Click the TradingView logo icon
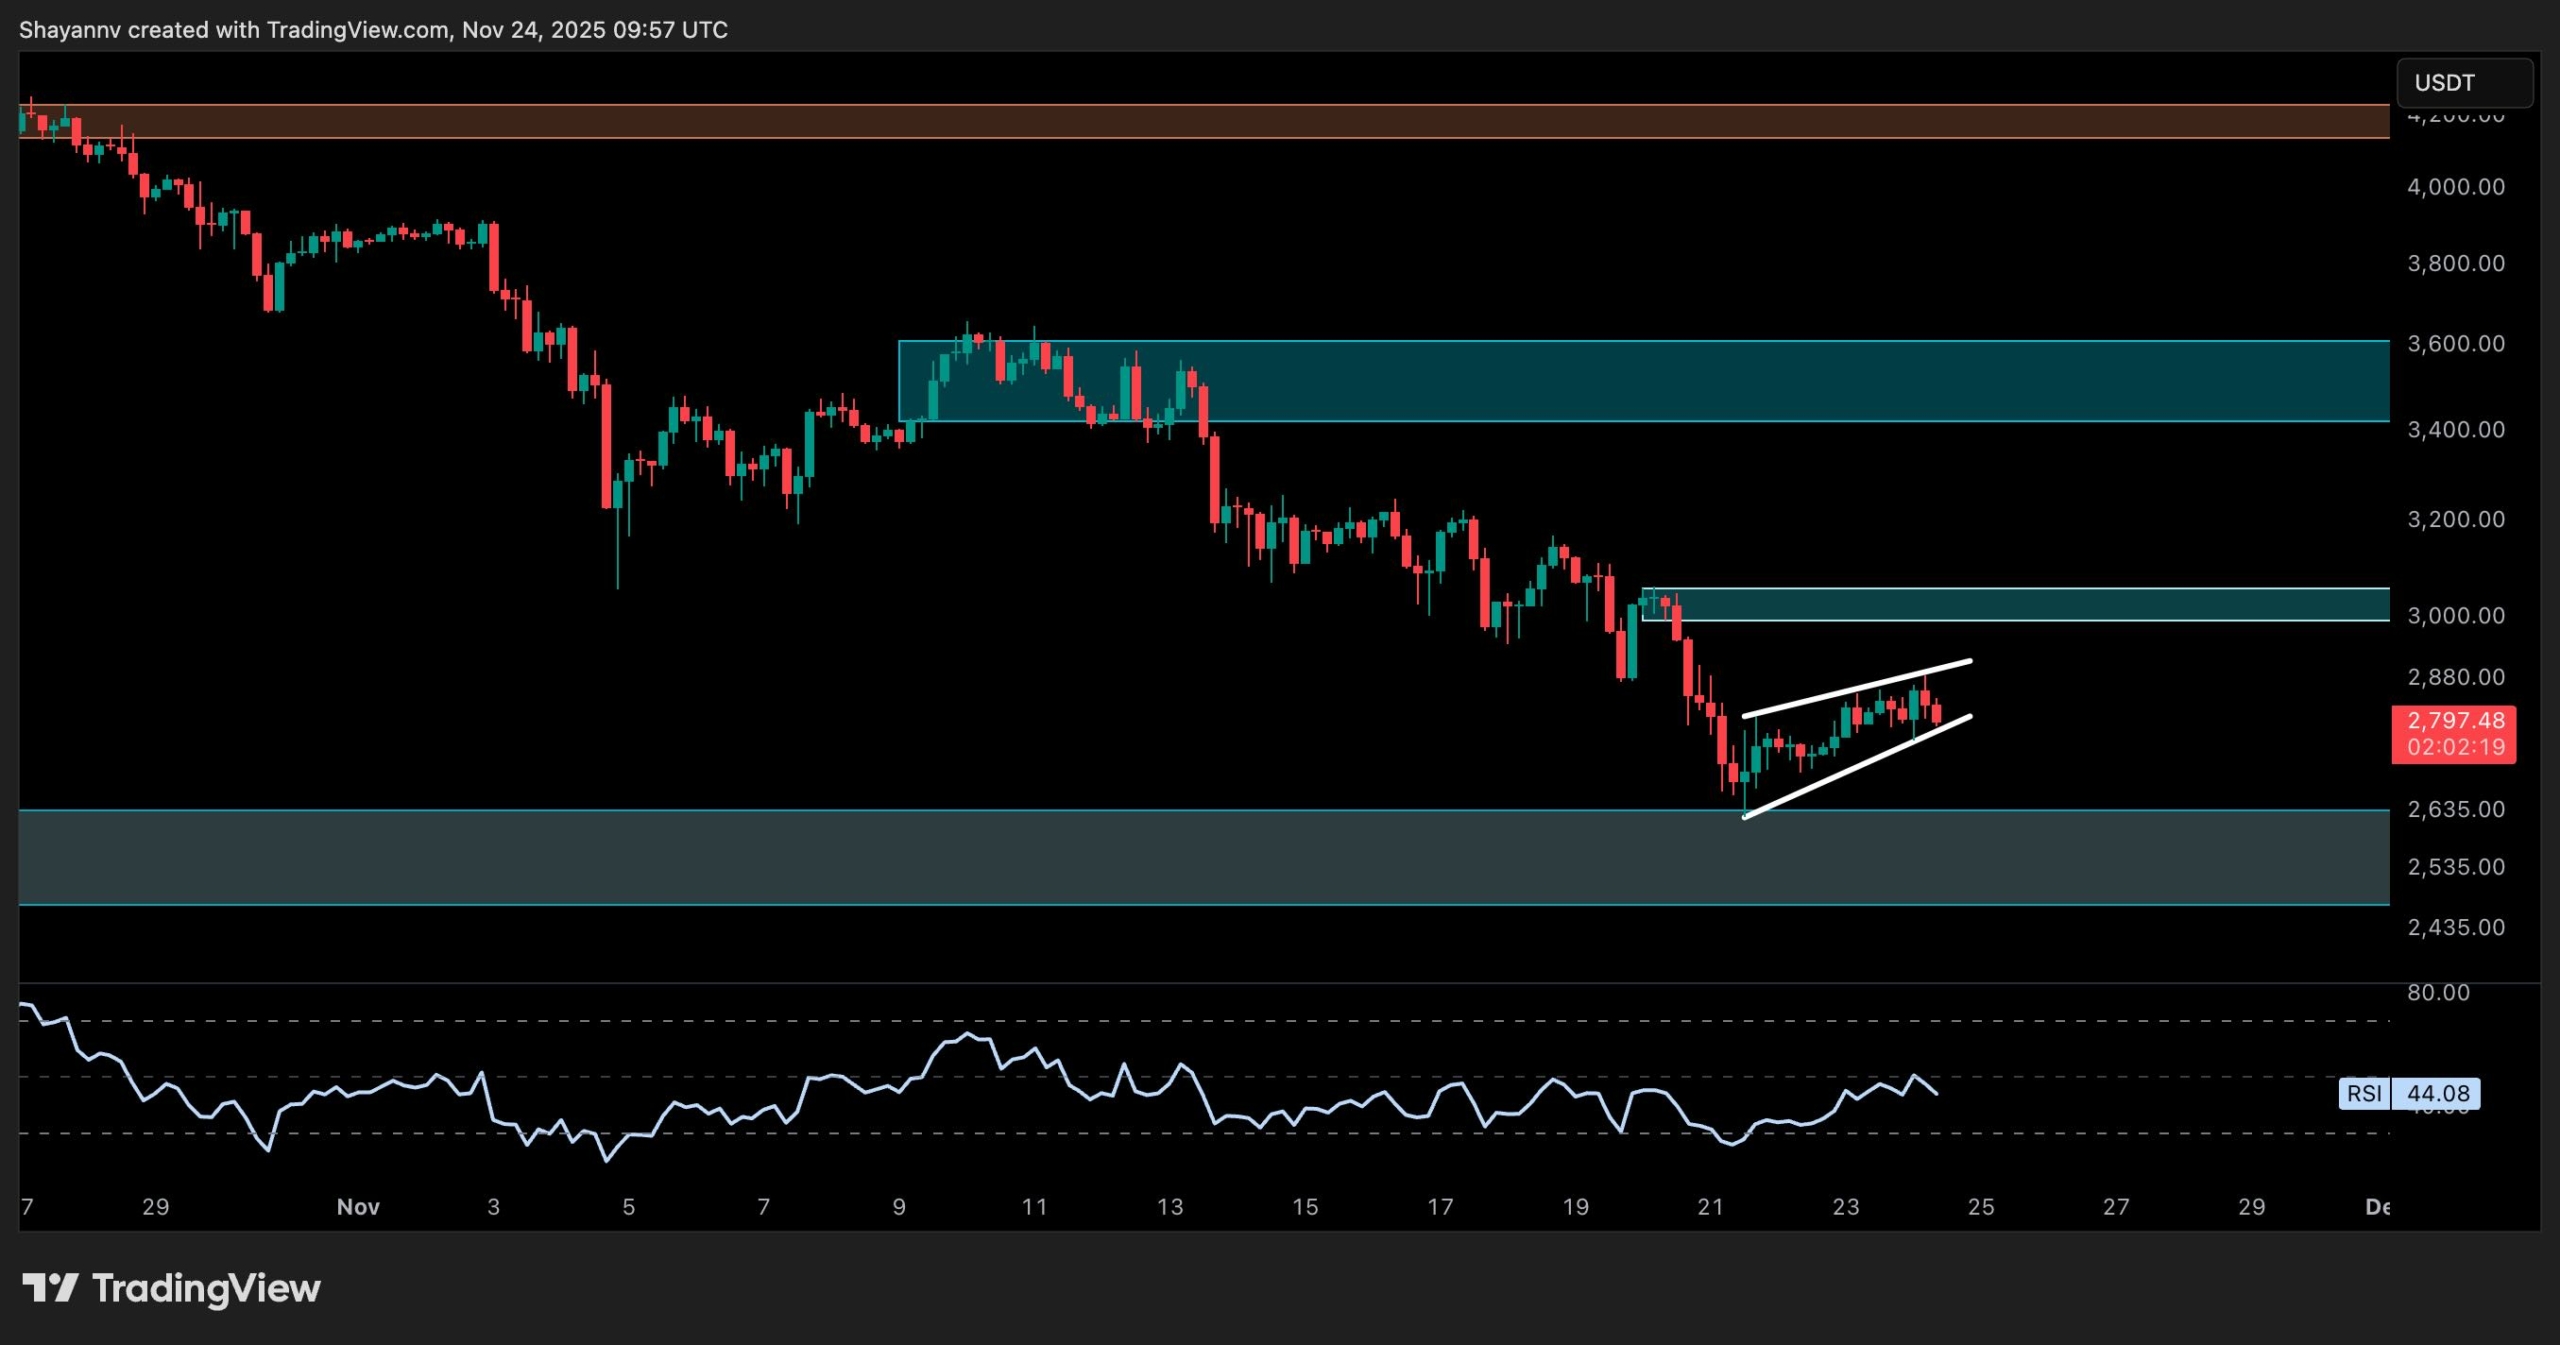 50,1287
